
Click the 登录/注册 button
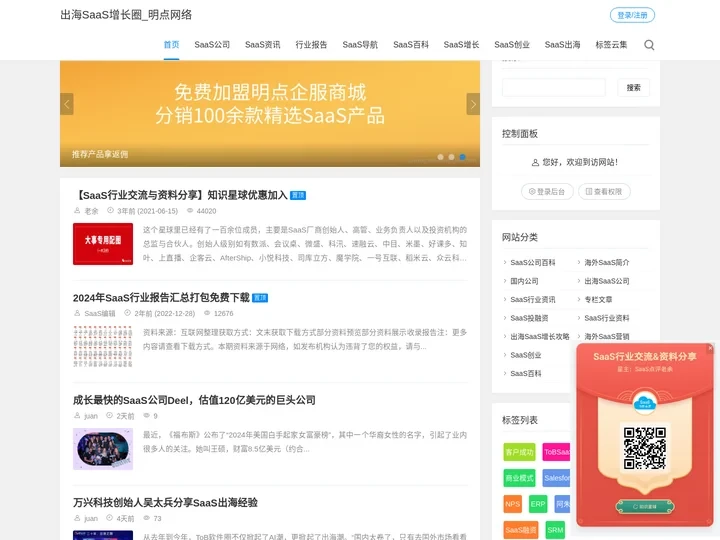(x=632, y=15)
